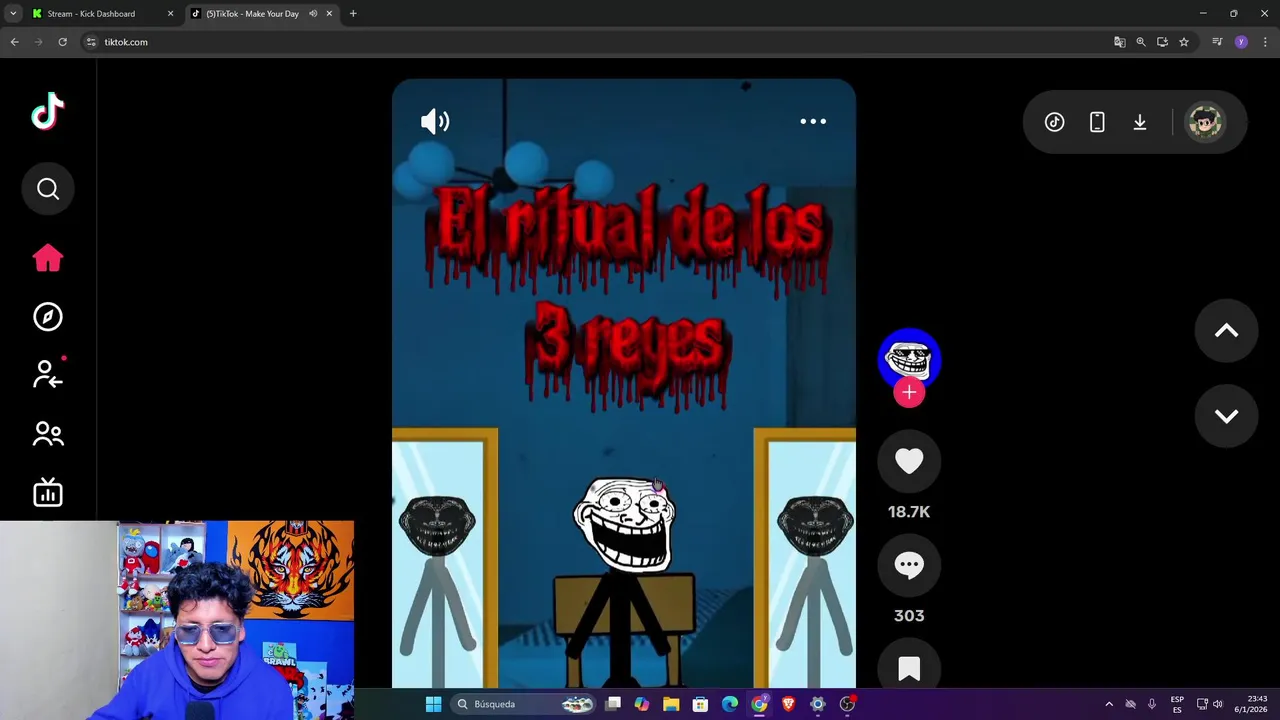
Task: Open Microsoft Store from the taskbar
Action: pyautogui.click(x=700, y=704)
